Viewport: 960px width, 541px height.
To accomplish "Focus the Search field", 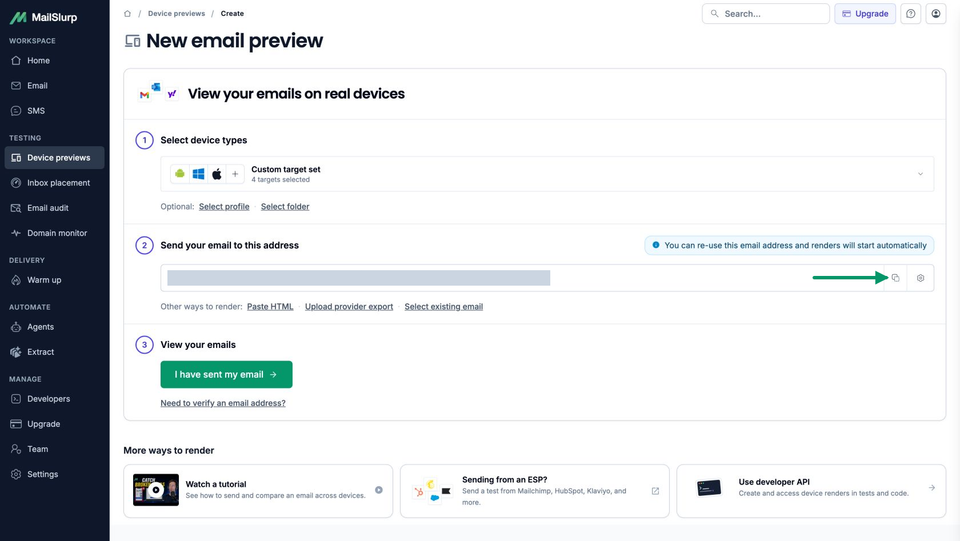I will click(x=765, y=13).
